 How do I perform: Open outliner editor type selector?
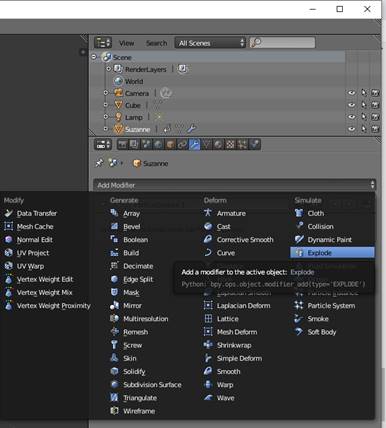click(102, 43)
